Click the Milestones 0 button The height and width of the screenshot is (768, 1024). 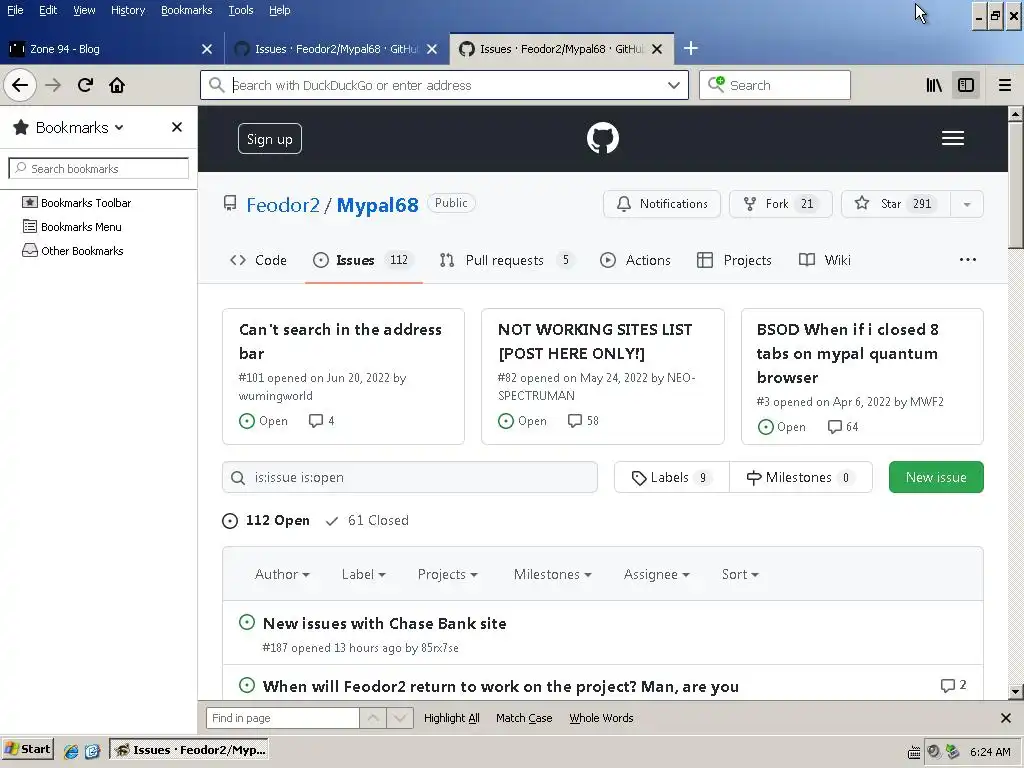click(x=801, y=477)
